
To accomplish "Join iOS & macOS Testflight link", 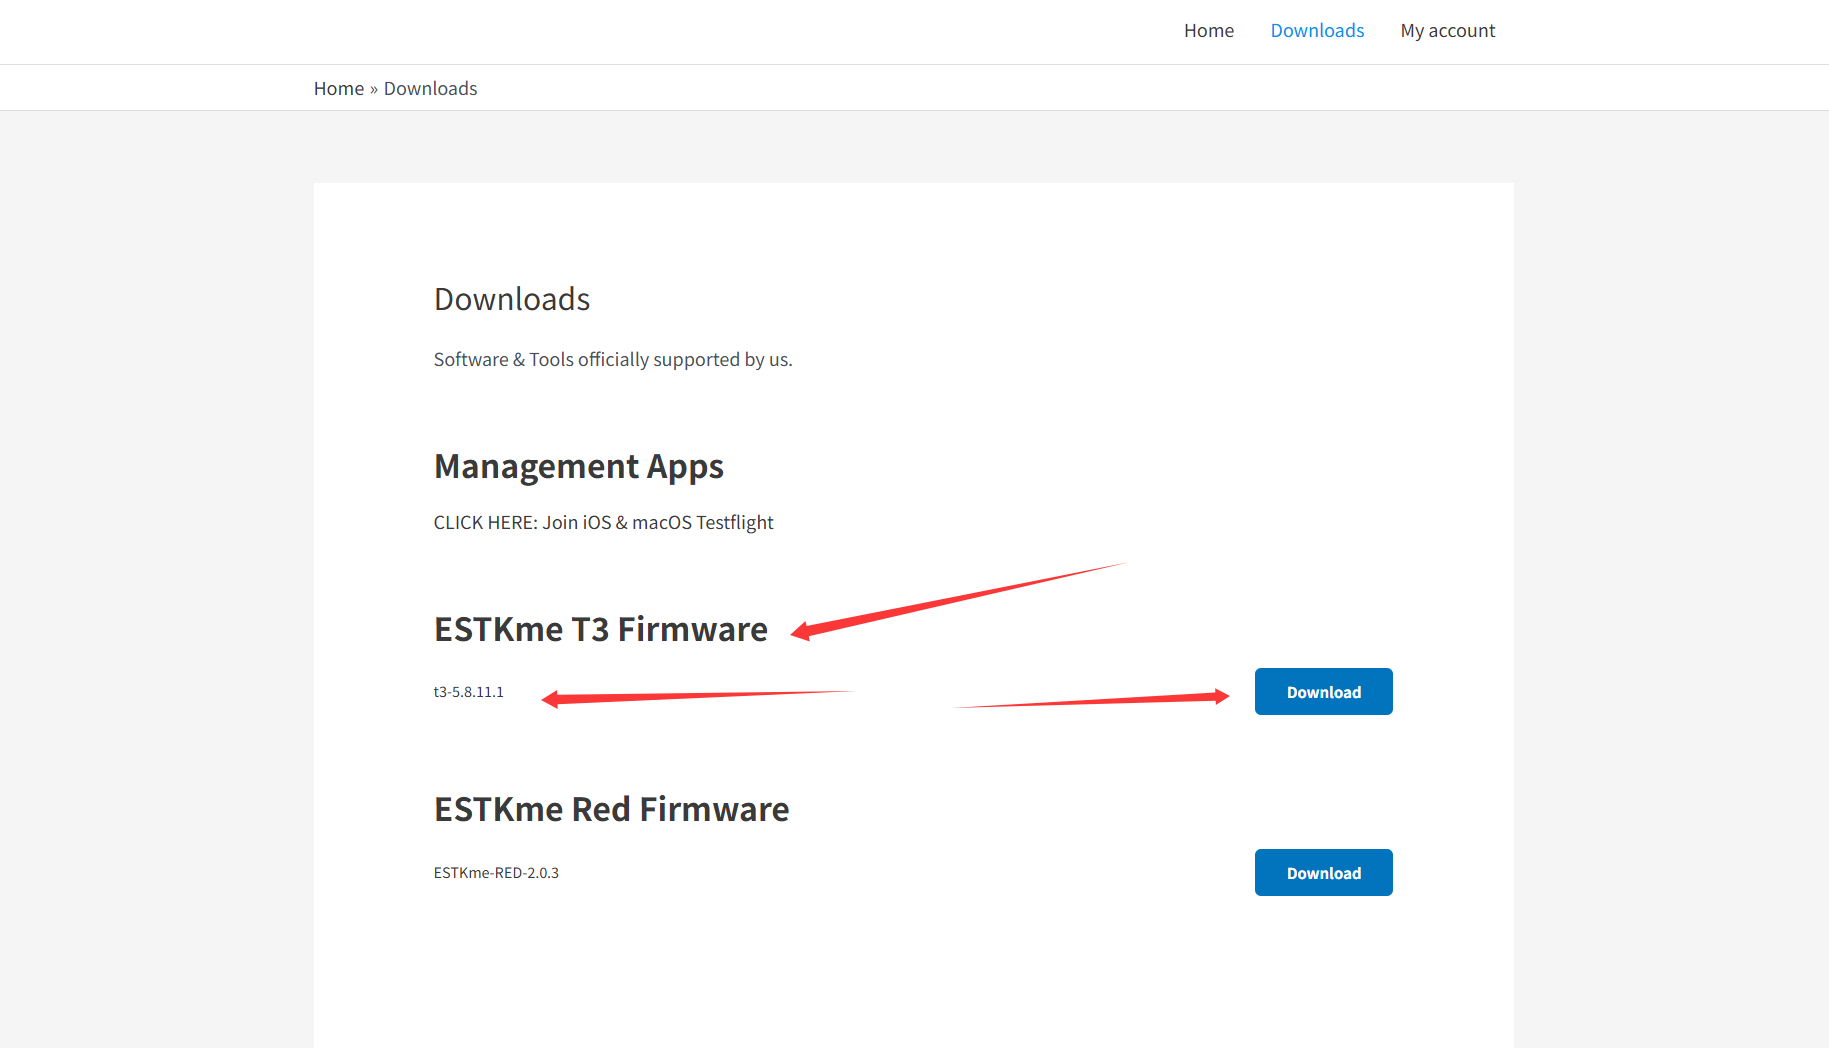I will [657, 522].
